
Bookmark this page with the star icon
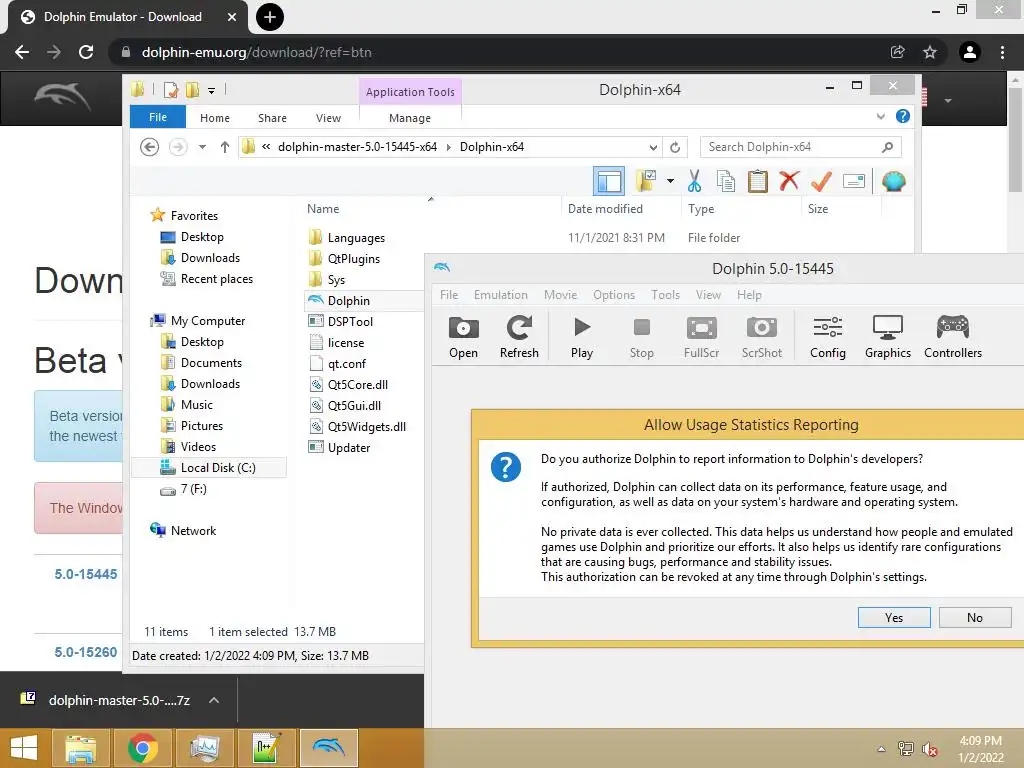point(930,52)
